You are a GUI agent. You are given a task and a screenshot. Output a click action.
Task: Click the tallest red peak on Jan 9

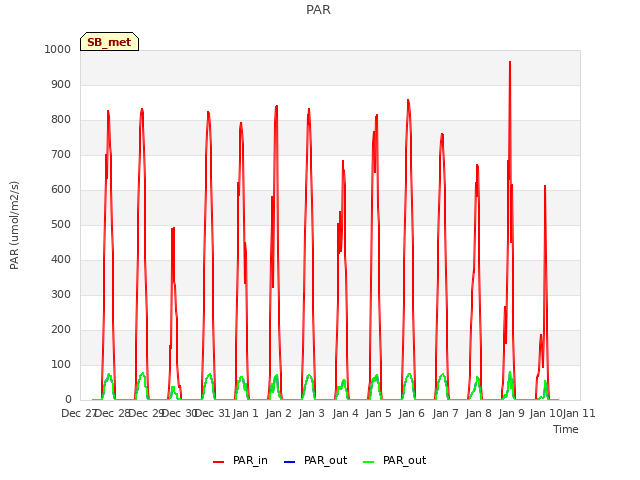(510, 62)
